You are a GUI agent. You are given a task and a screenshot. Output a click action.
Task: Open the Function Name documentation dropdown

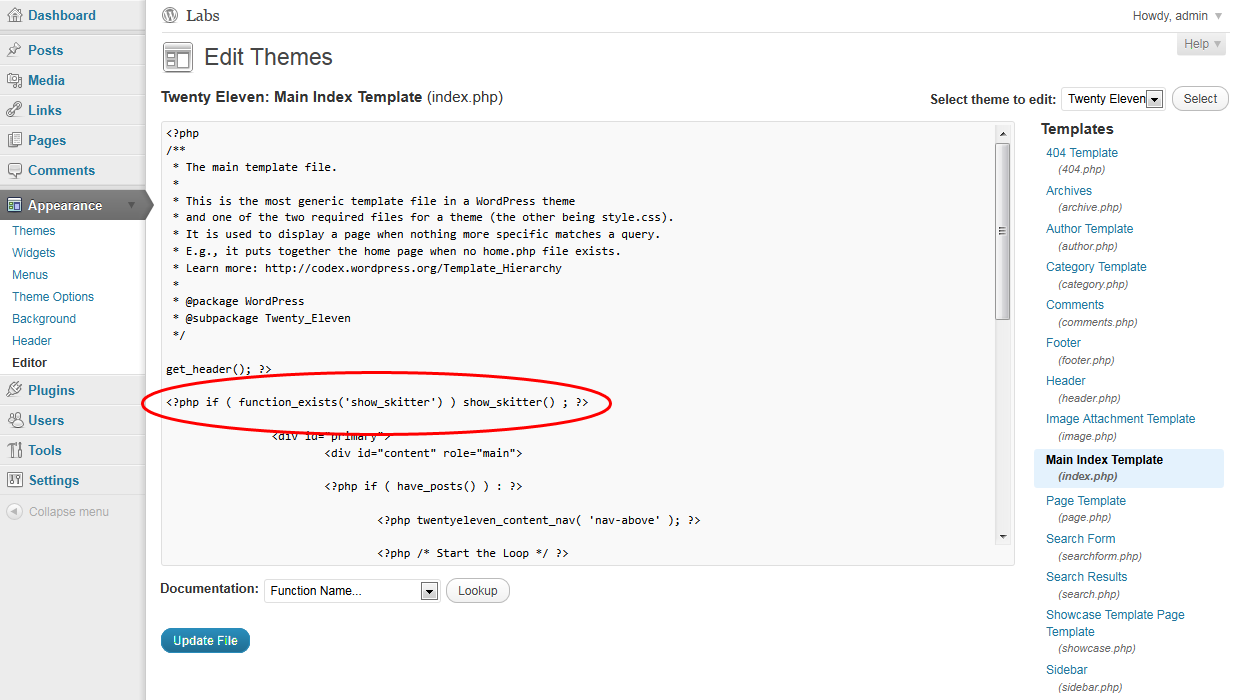coord(352,591)
